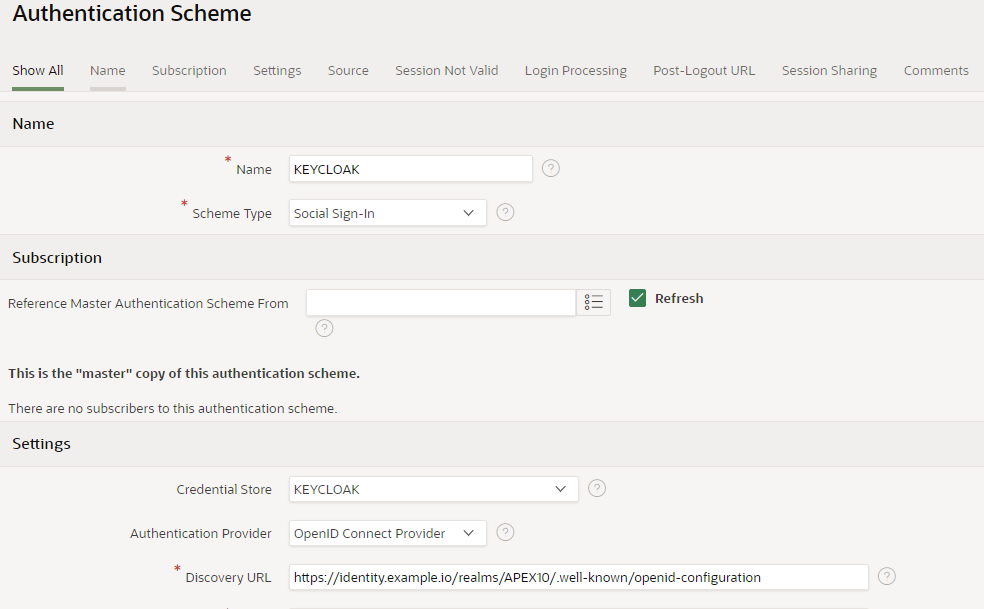Click the Discovery URL input field
Viewport: 984px width, 609px height.
point(579,577)
